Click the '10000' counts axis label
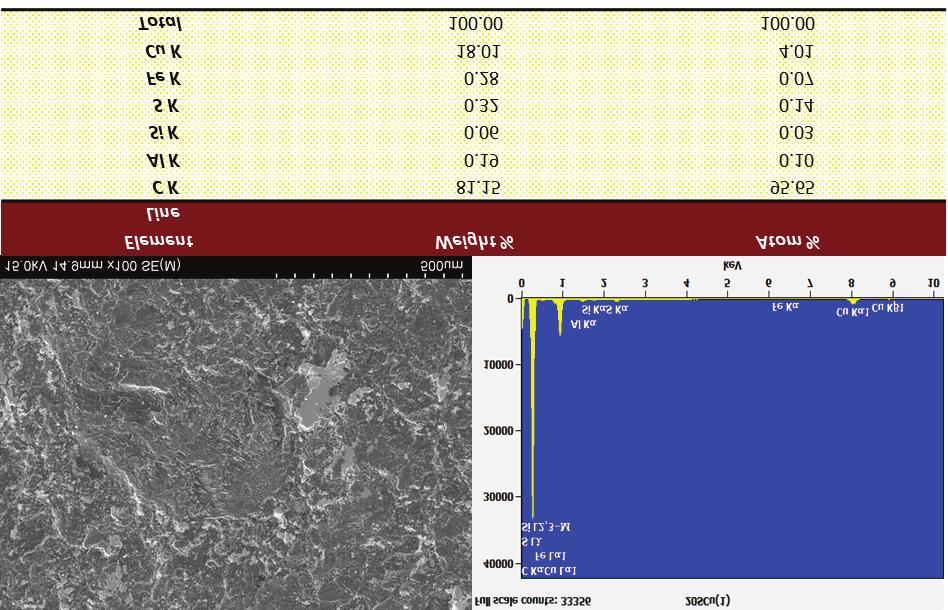This screenshot has width=948, height=610. click(x=499, y=365)
